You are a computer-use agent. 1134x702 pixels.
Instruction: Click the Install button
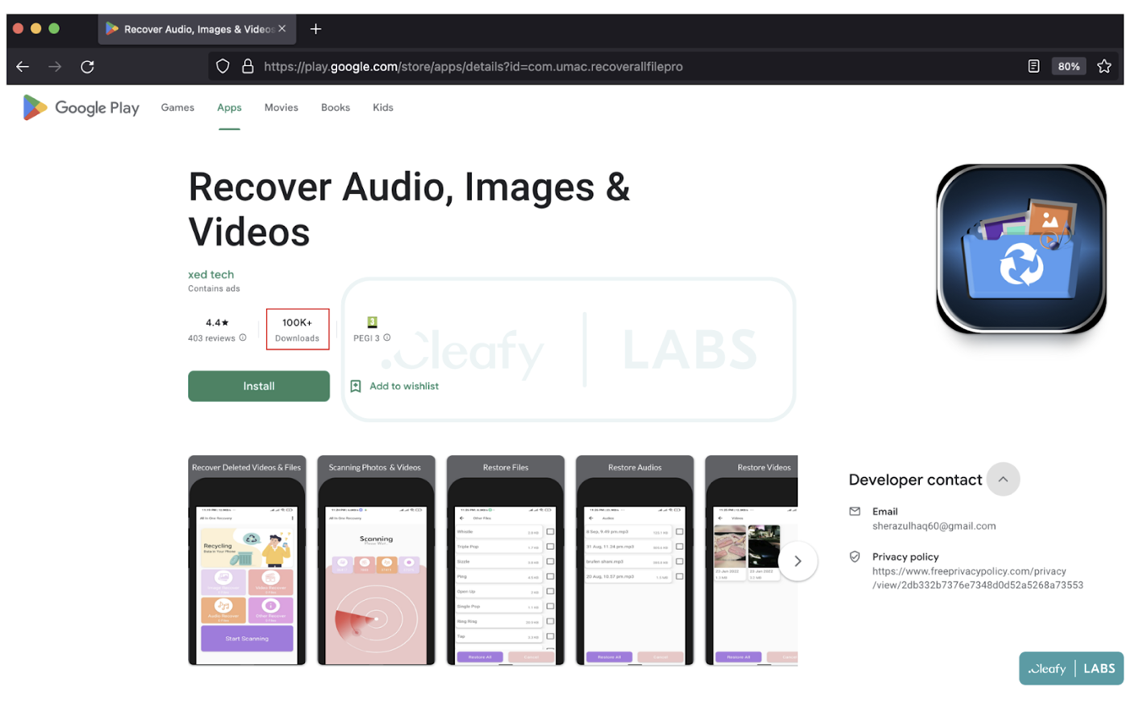point(258,386)
